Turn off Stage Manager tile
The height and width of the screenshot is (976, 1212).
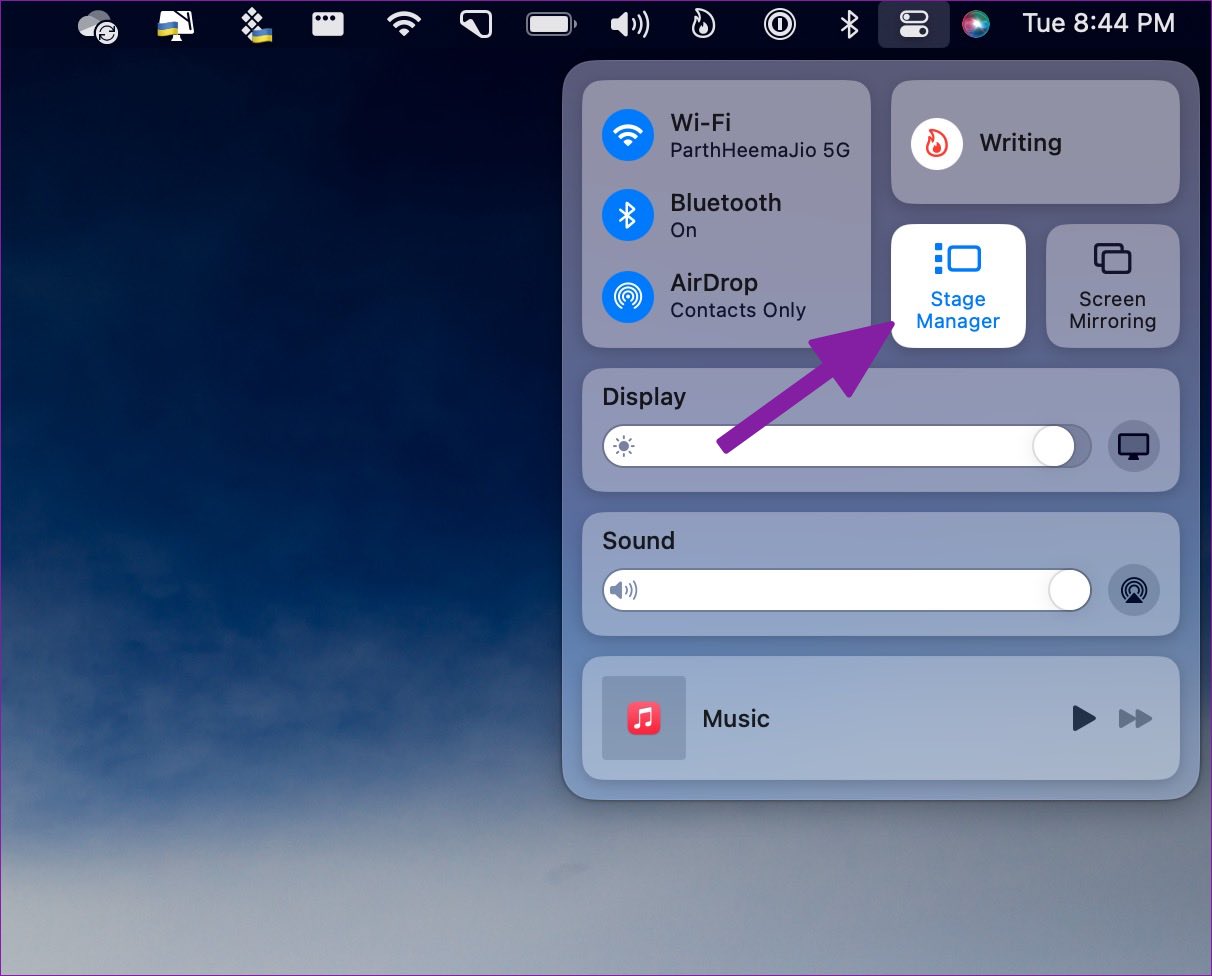958,286
